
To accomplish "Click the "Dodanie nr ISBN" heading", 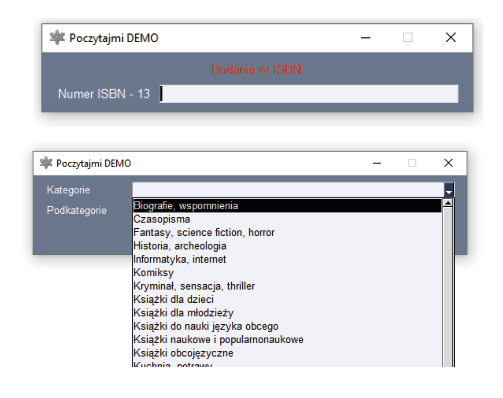I will click(257, 70).
